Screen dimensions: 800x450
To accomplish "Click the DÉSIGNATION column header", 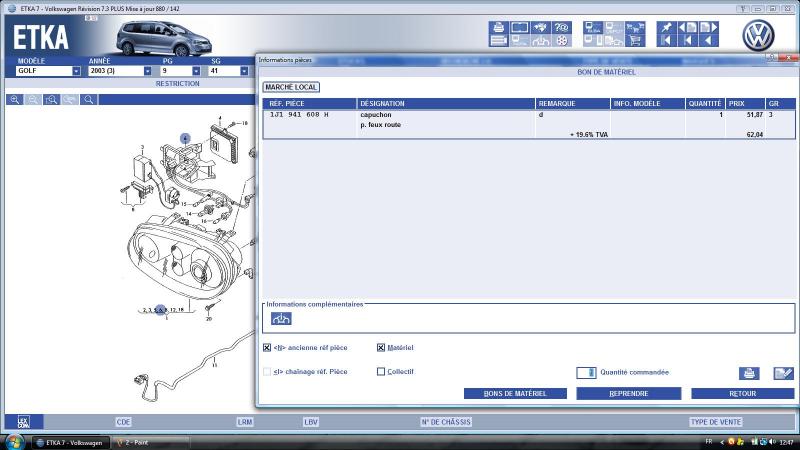I will pyautogui.click(x=446, y=104).
